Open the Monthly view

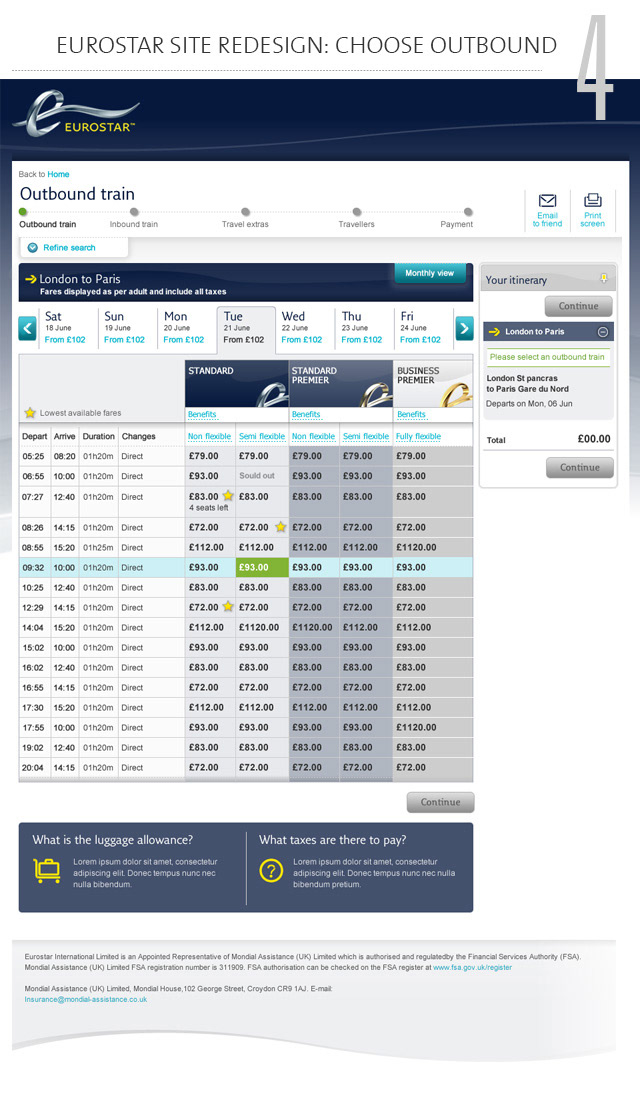pos(429,273)
